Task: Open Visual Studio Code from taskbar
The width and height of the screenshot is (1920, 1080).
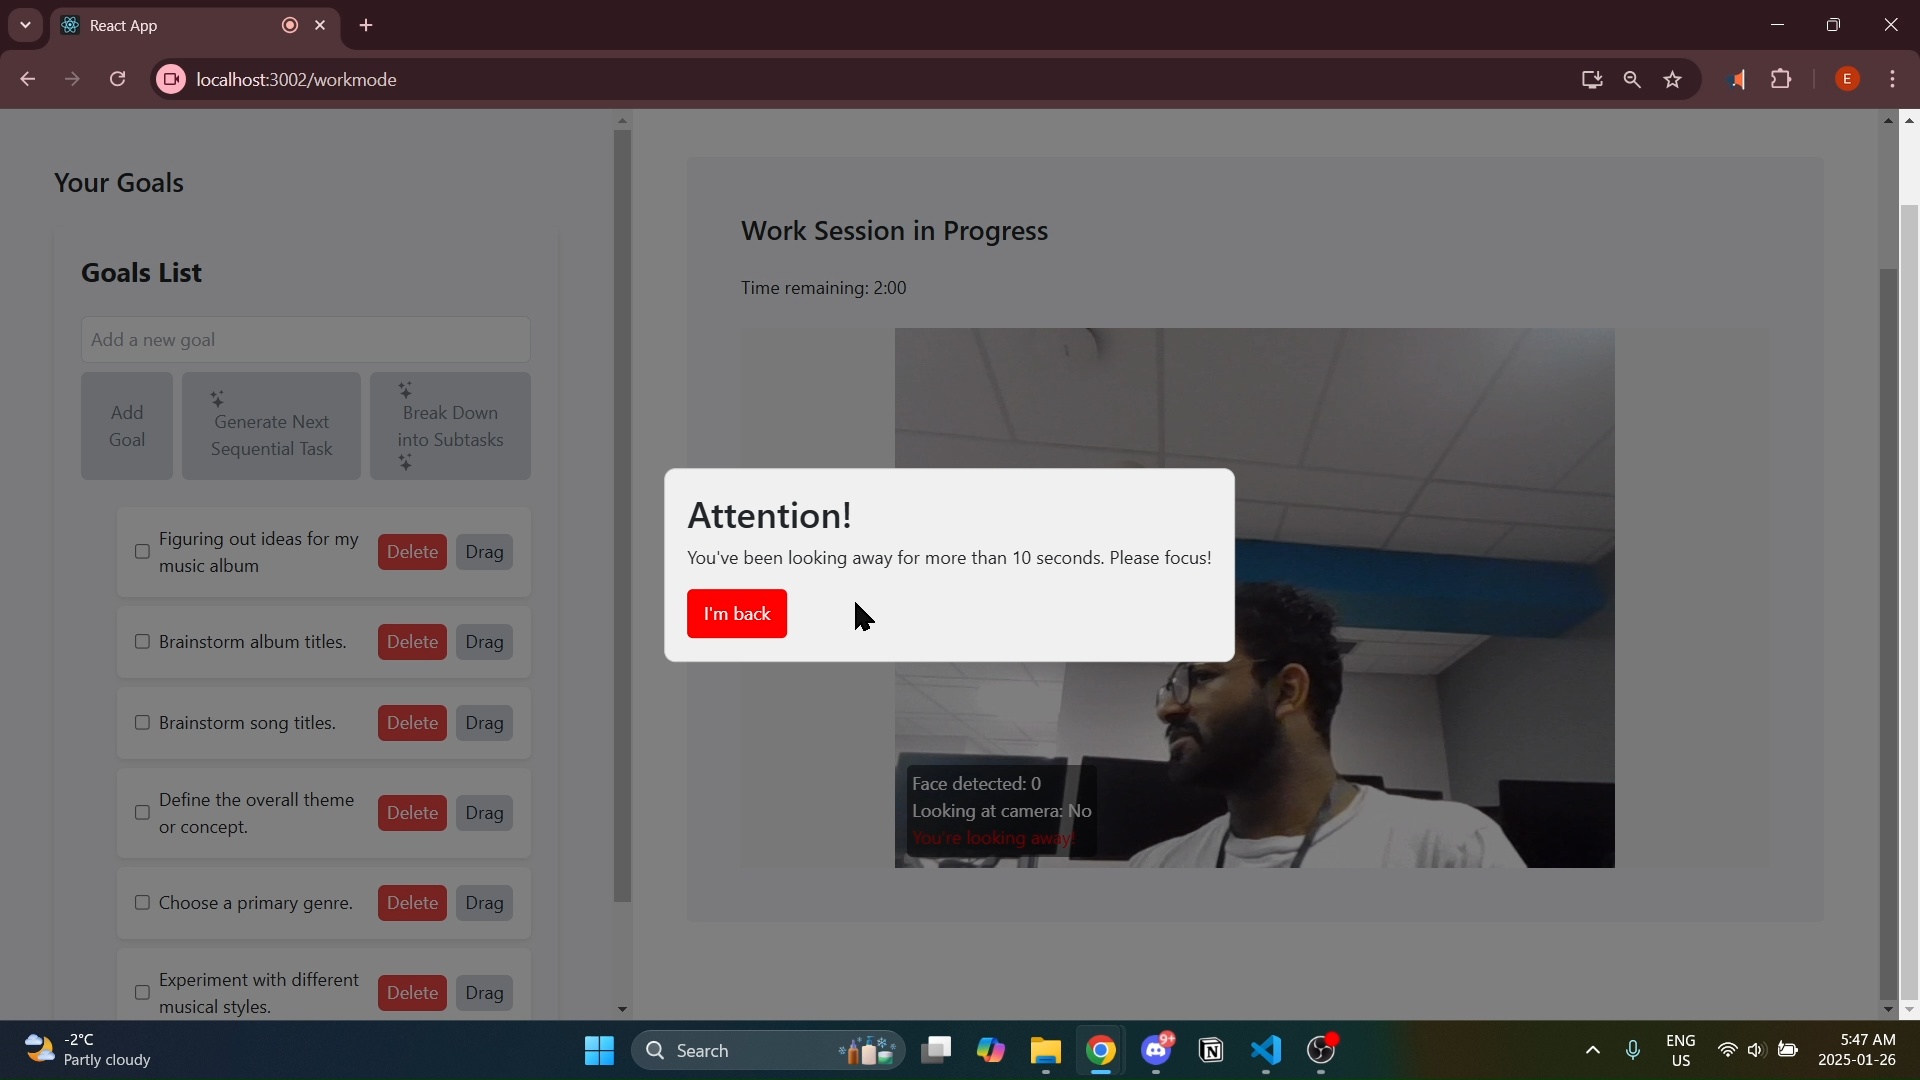Action: pos(1267,1051)
